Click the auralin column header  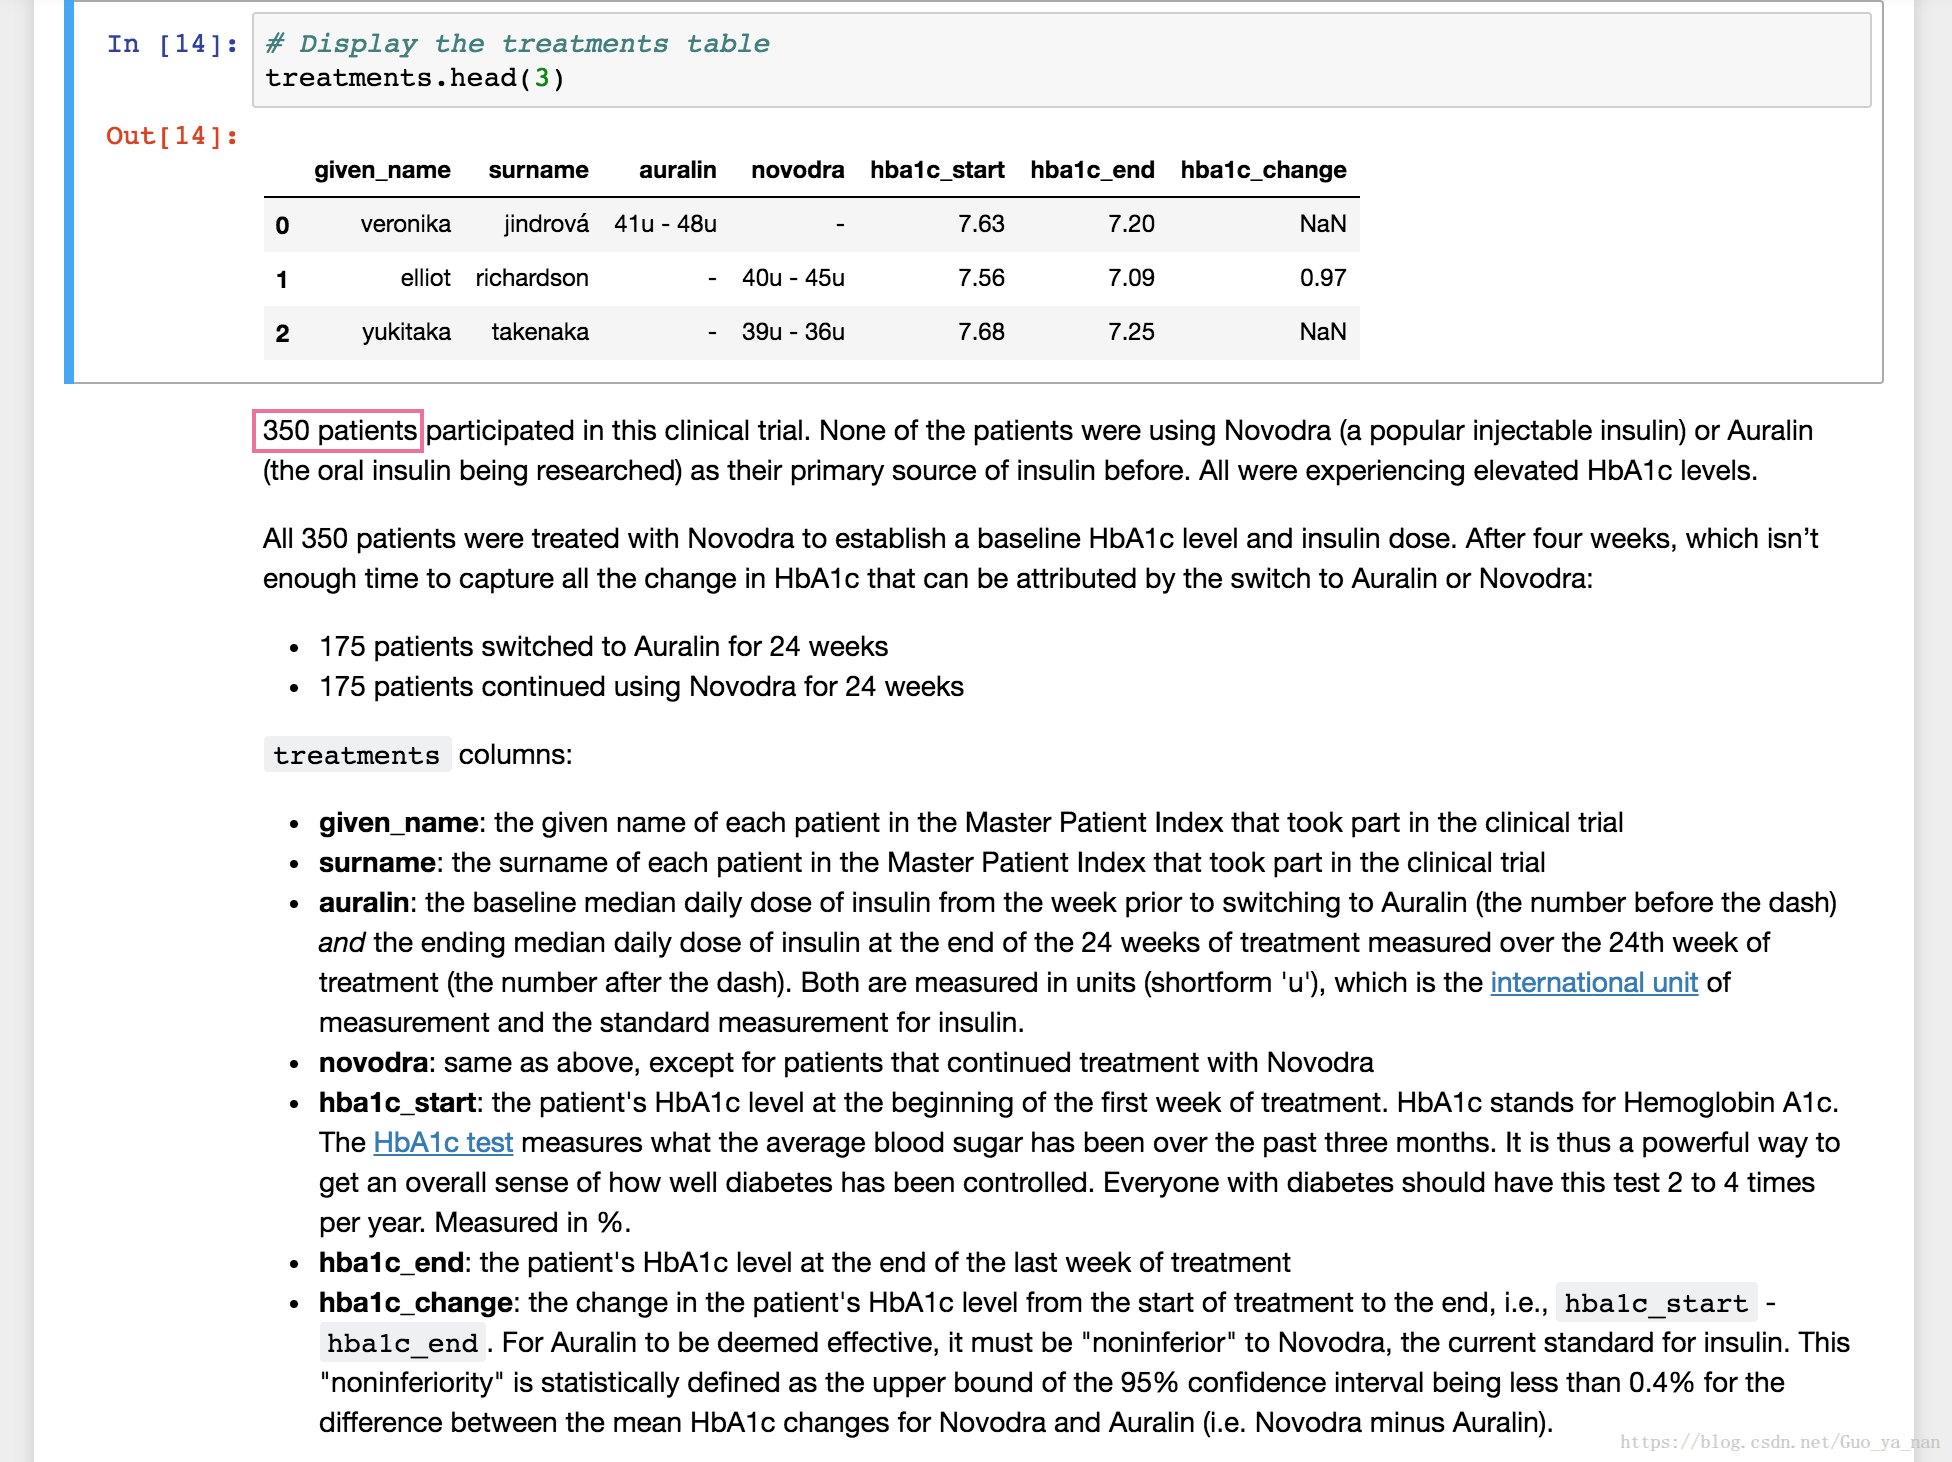677,170
